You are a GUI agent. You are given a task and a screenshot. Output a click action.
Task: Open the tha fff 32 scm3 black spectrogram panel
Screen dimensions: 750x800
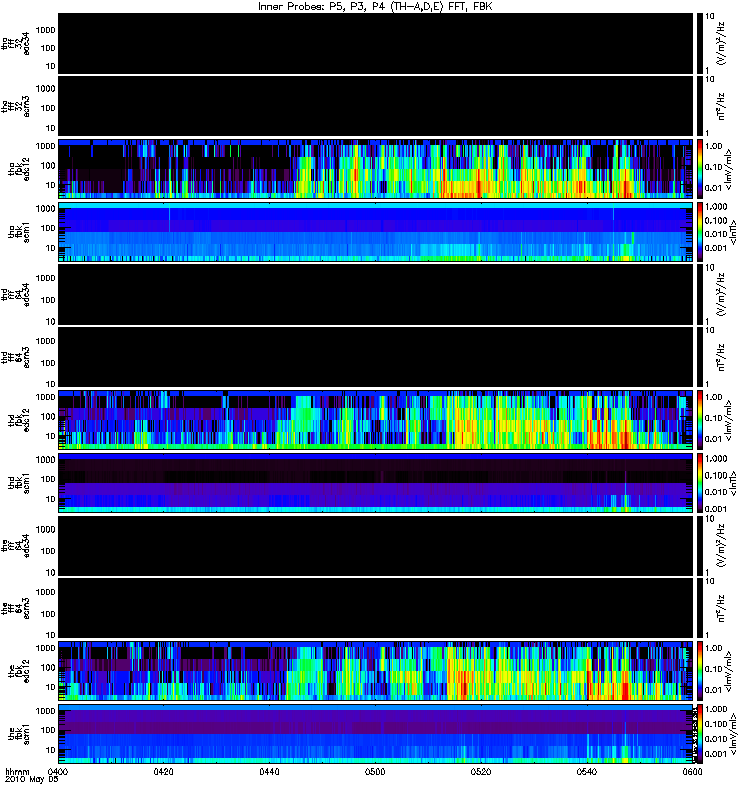(375, 106)
